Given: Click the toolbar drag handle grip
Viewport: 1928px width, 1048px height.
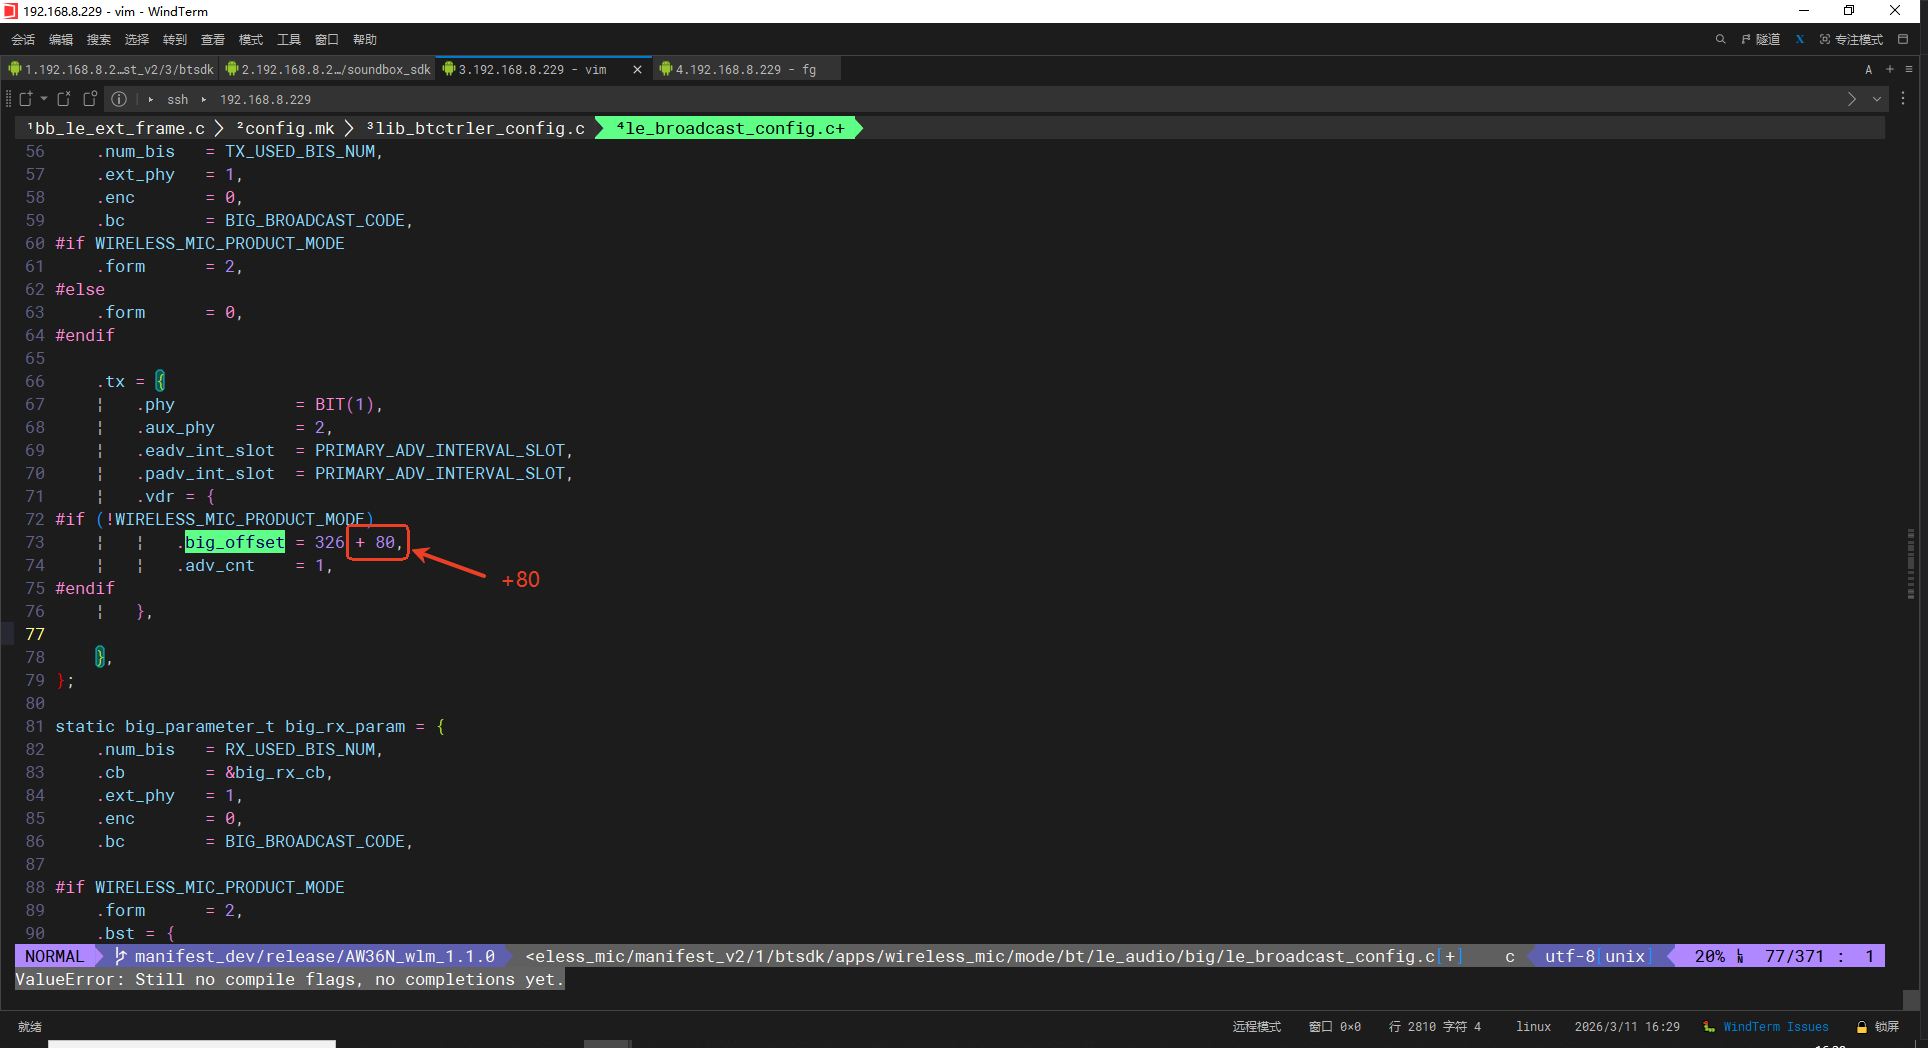Looking at the screenshot, I should (8, 99).
